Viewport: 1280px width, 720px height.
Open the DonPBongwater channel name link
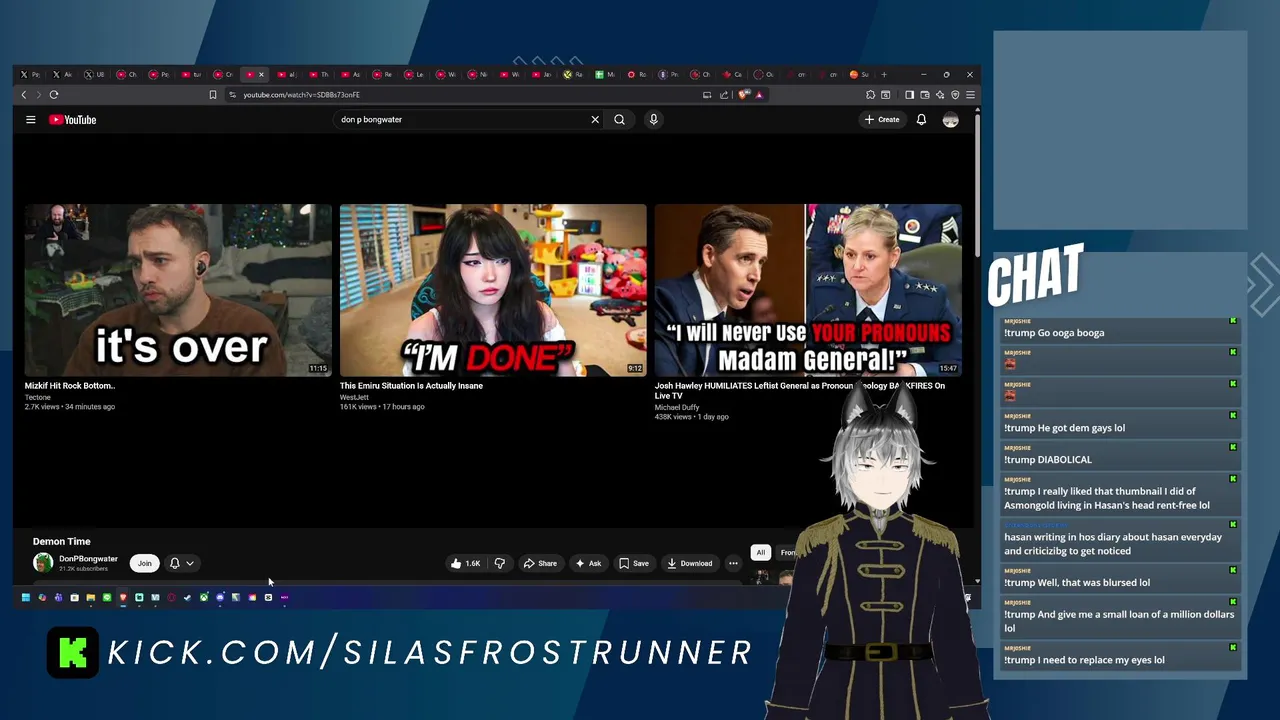(x=88, y=559)
